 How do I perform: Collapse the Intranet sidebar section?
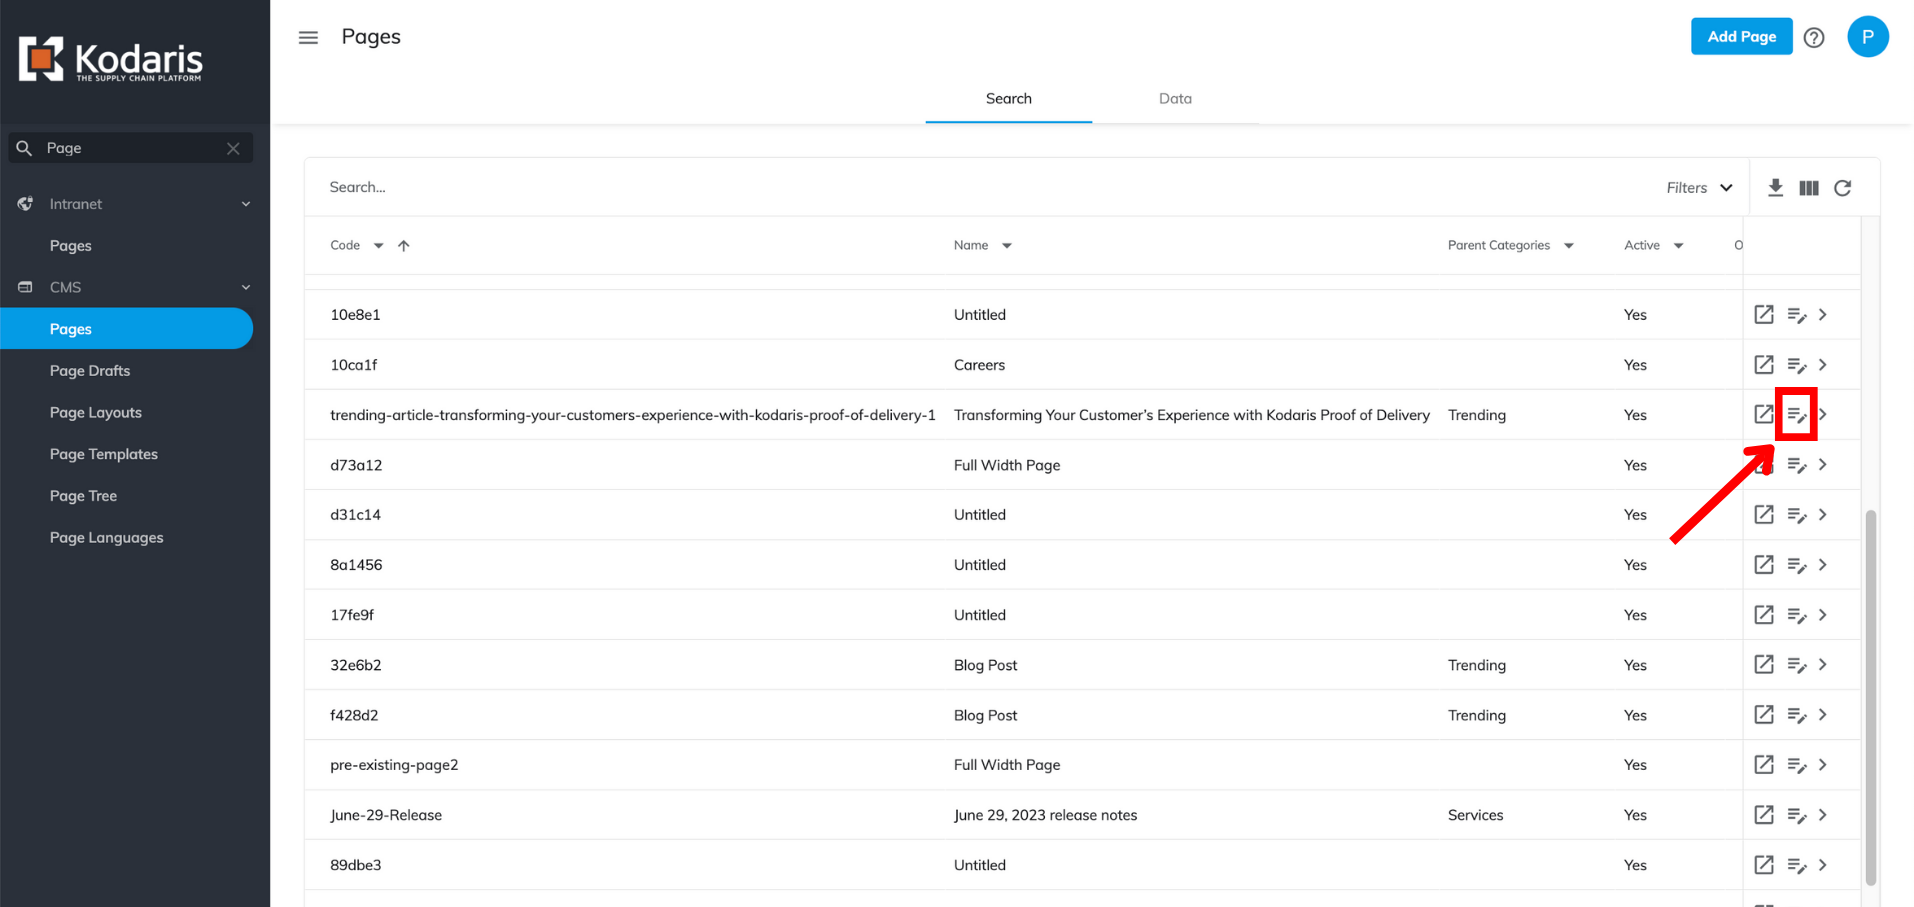(246, 204)
